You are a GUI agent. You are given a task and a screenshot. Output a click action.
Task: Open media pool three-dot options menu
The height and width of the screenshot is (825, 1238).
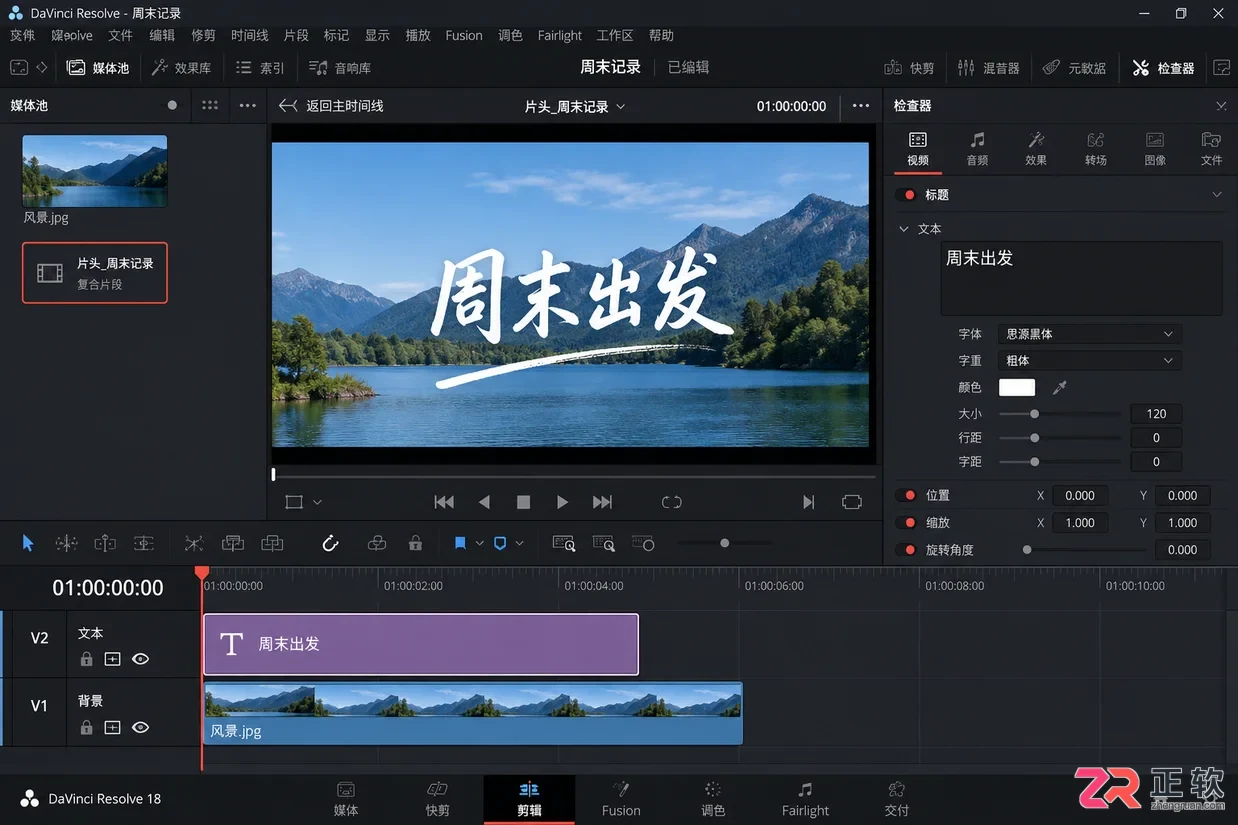247,105
